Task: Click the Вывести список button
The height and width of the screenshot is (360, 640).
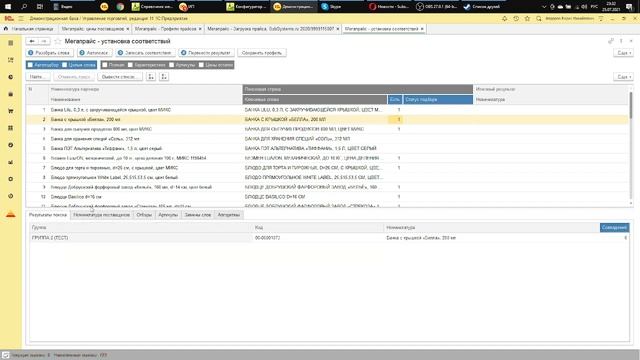Action: point(120,77)
